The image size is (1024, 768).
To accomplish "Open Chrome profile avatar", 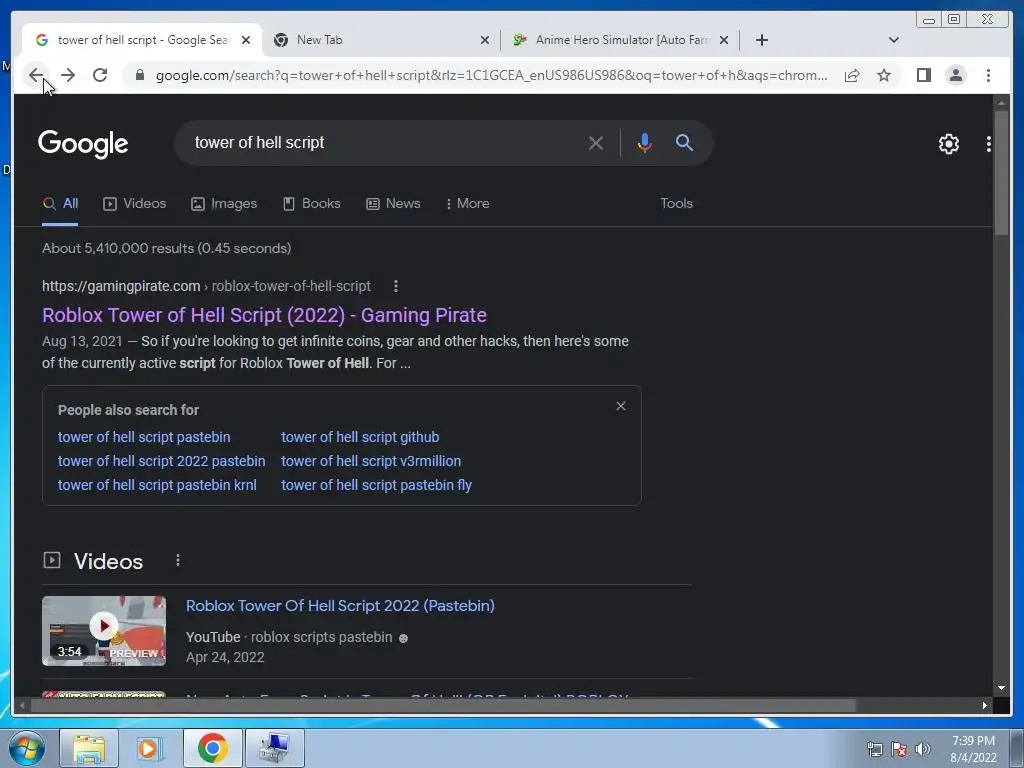I will 955,75.
